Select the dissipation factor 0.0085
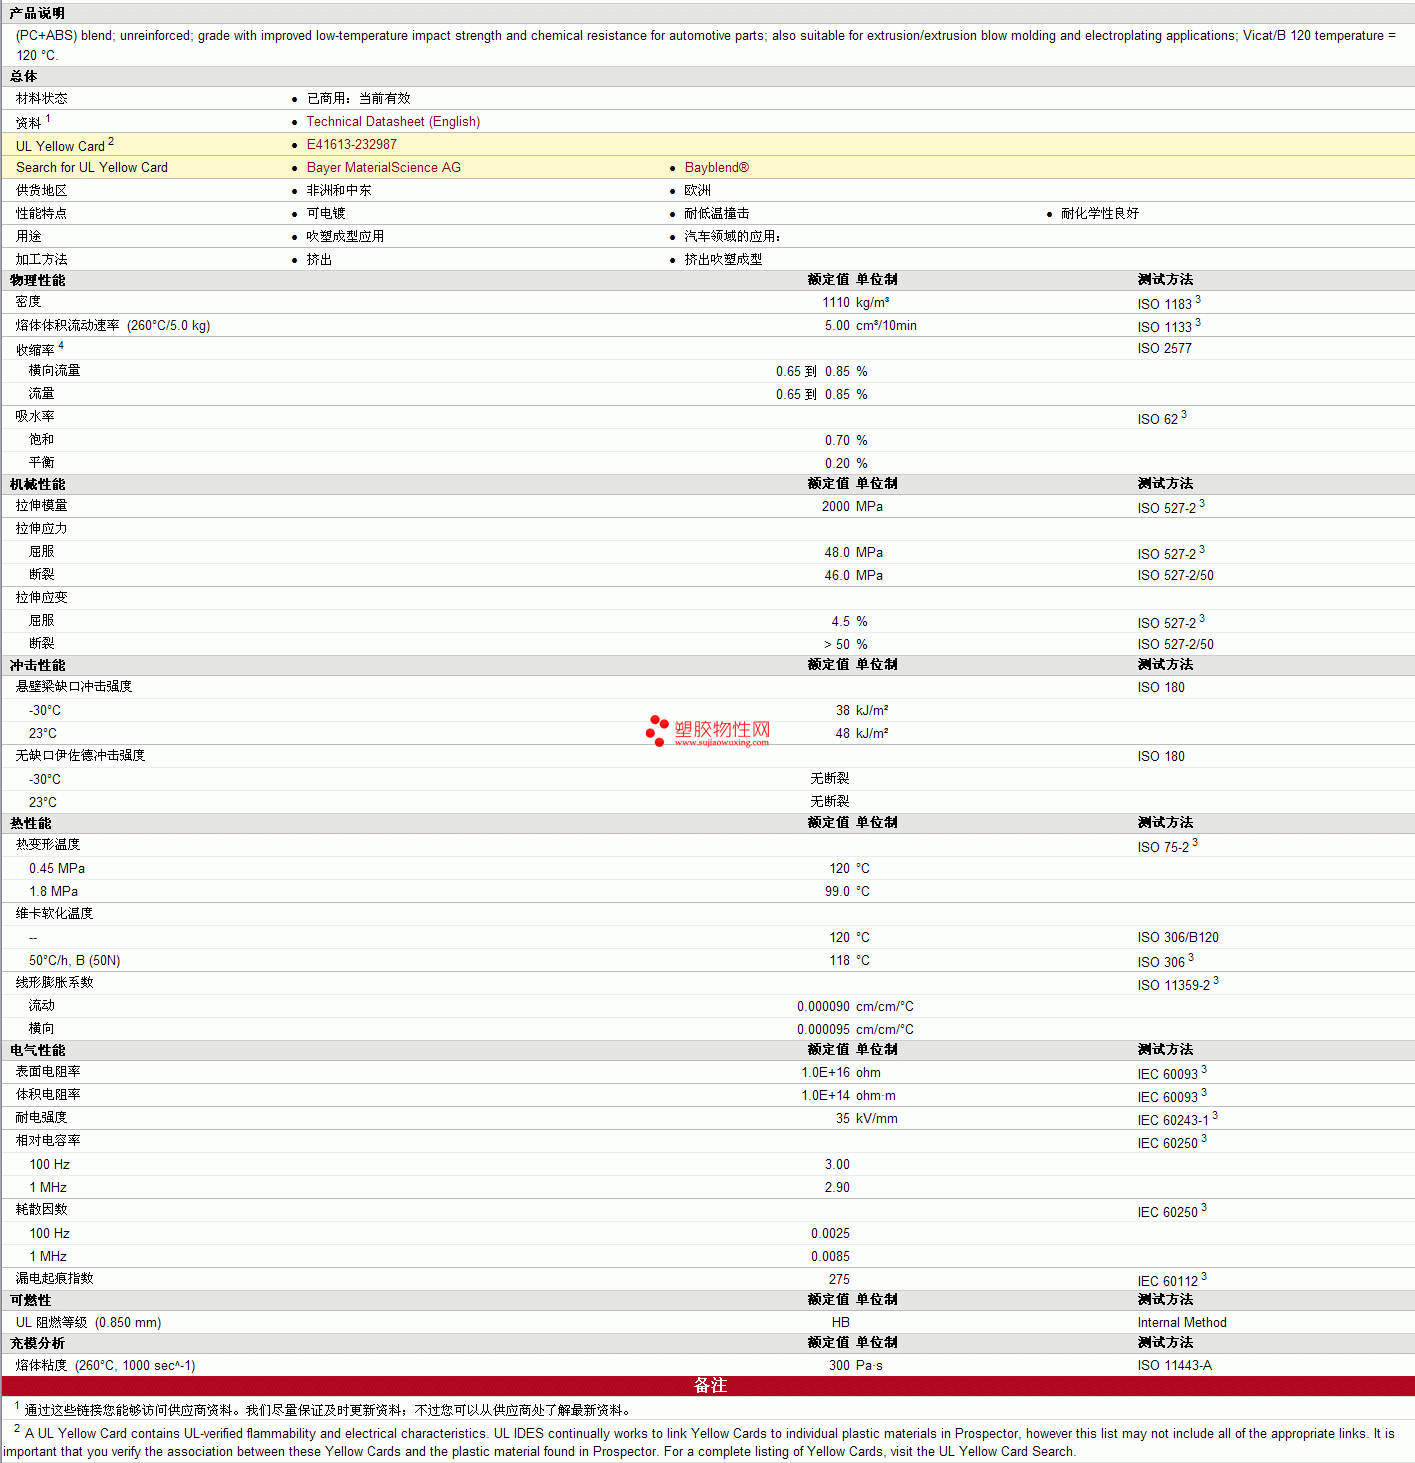 click(x=830, y=1256)
